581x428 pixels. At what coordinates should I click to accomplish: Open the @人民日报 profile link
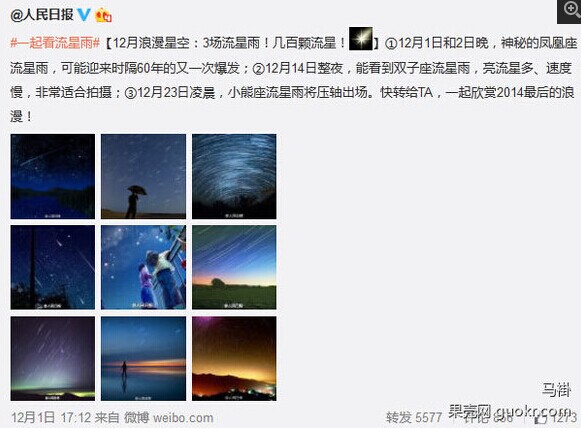(x=42, y=15)
